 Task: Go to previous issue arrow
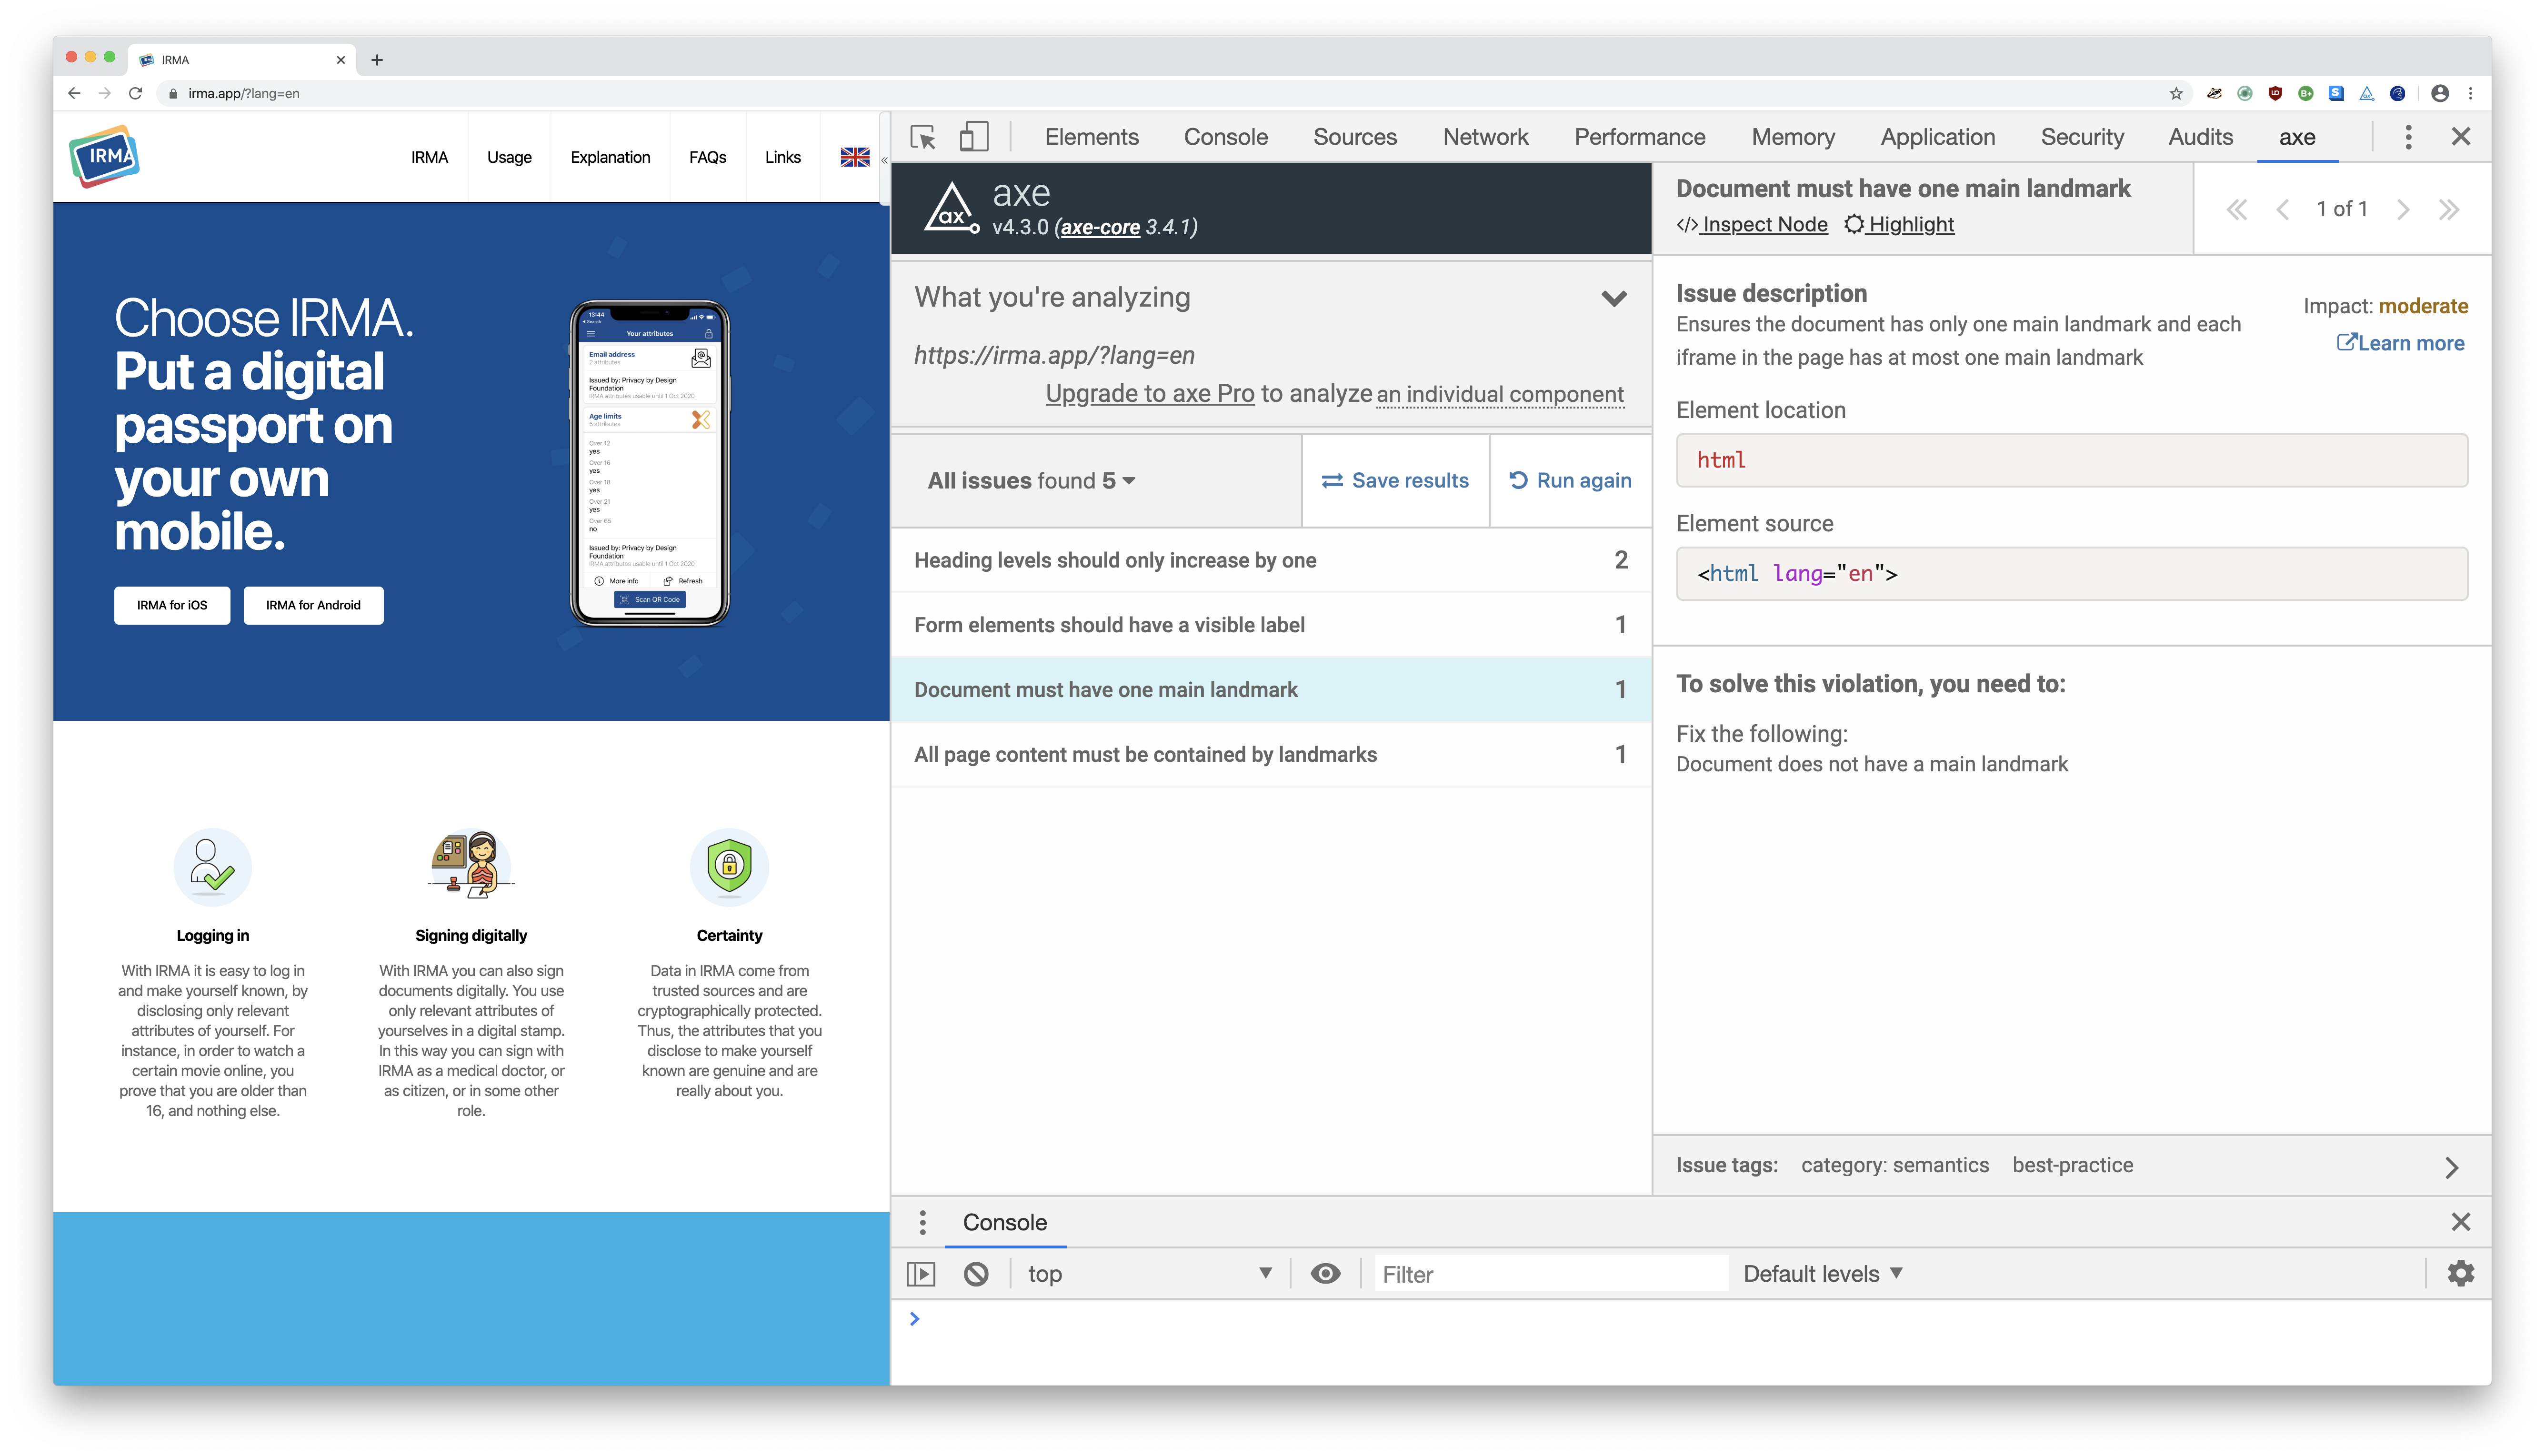[2282, 209]
